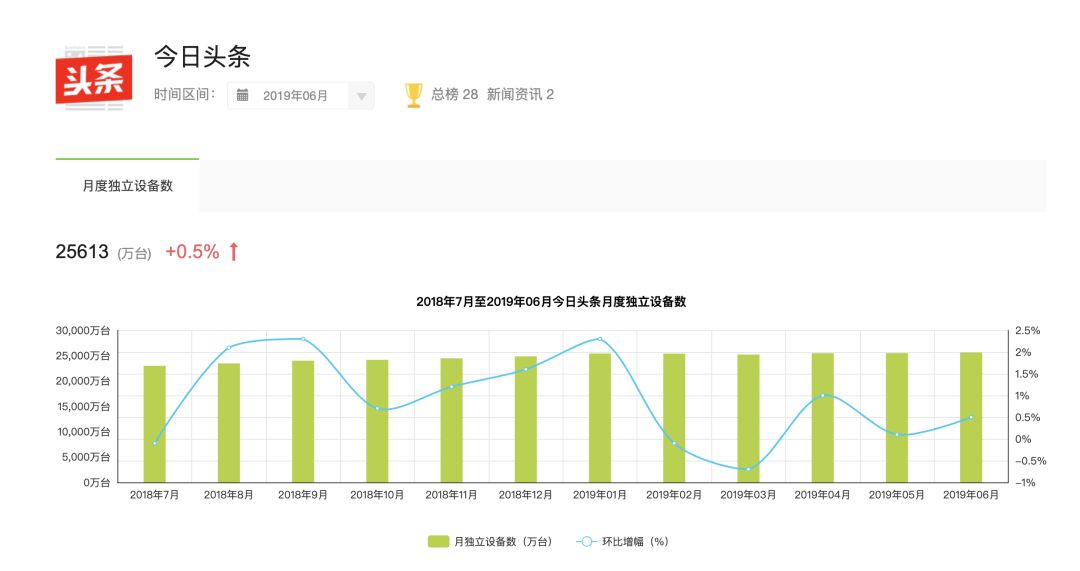
Task: Click the 2019年03月 green bar
Action: click(x=748, y=418)
